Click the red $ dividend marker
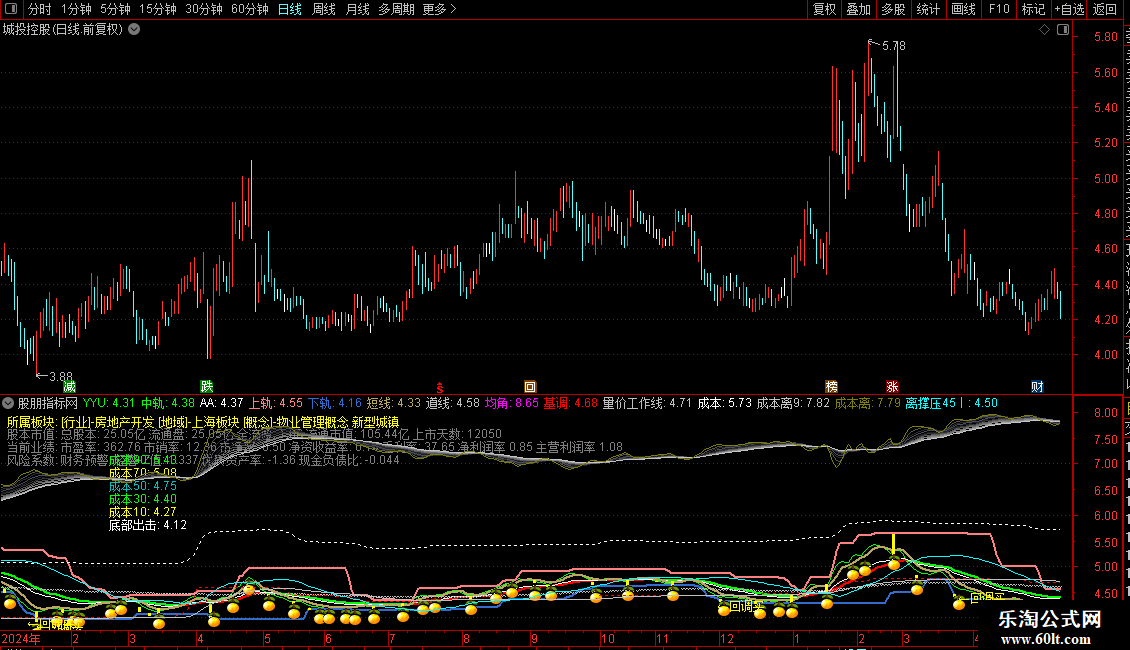1130x650 pixels. 440,388
